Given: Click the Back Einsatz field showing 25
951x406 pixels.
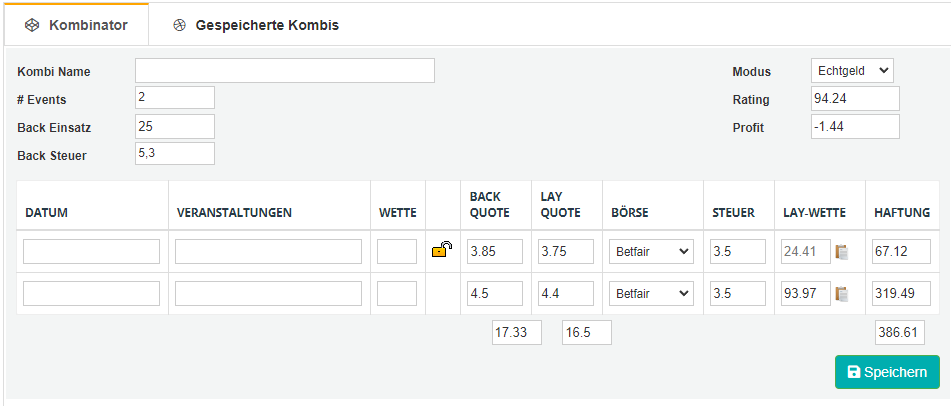Looking at the screenshot, I should [175, 126].
